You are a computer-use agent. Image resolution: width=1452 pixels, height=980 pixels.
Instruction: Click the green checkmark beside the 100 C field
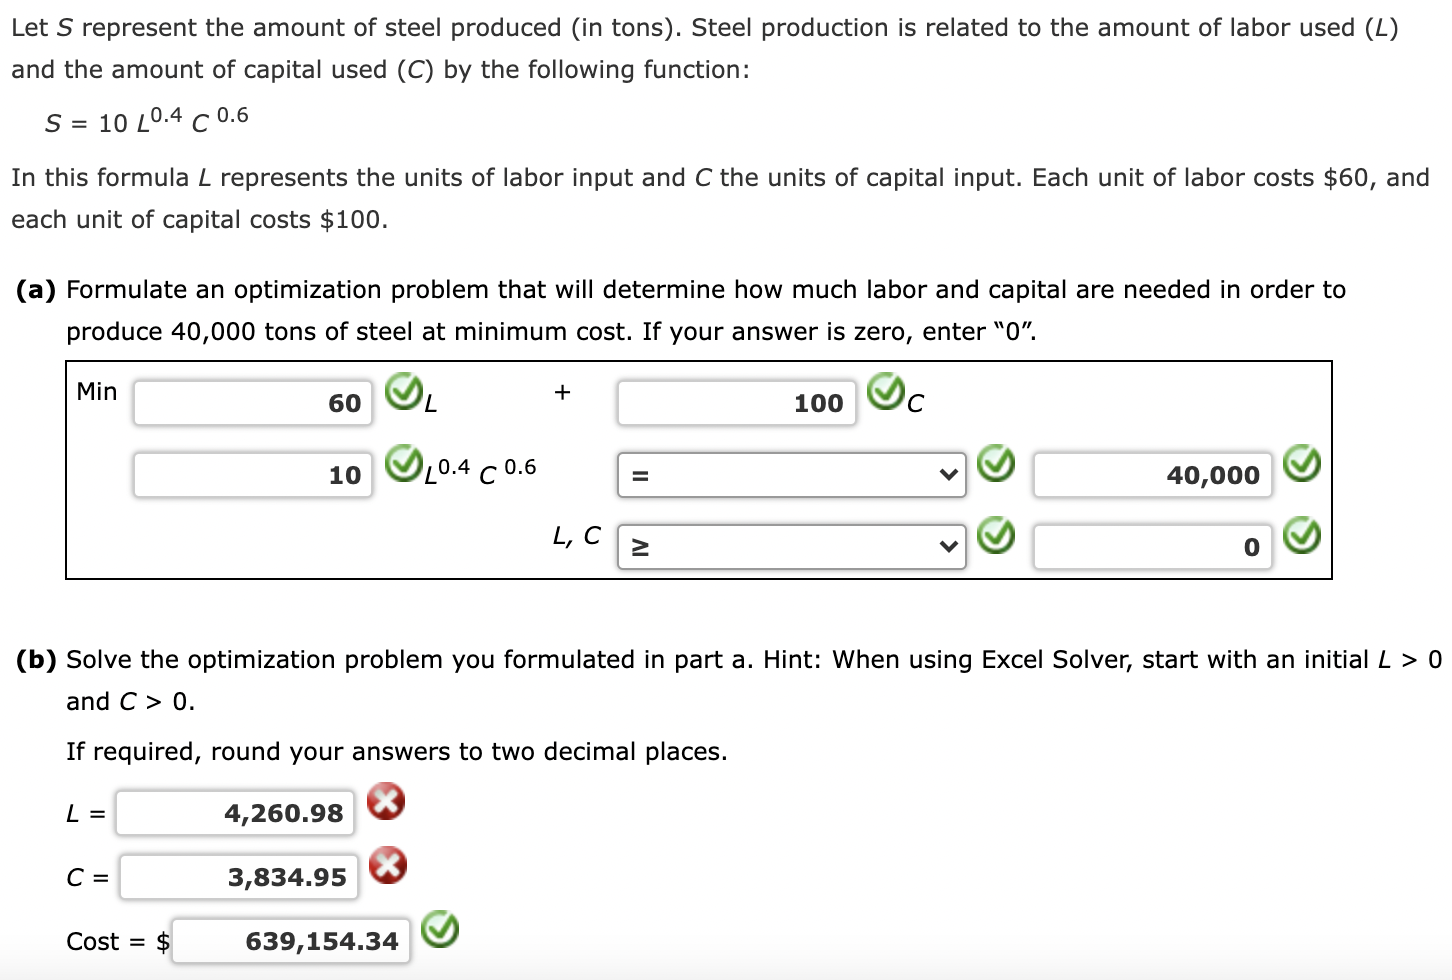point(886,394)
